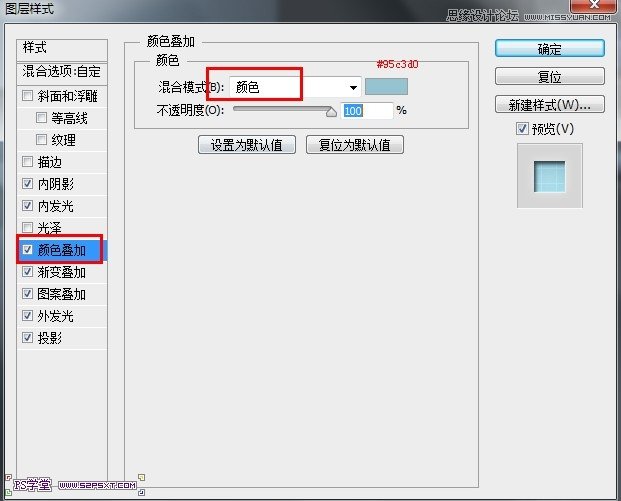Select 混合选项:自定 entry
This screenshot has width=621, height=501.
(62, 72)
